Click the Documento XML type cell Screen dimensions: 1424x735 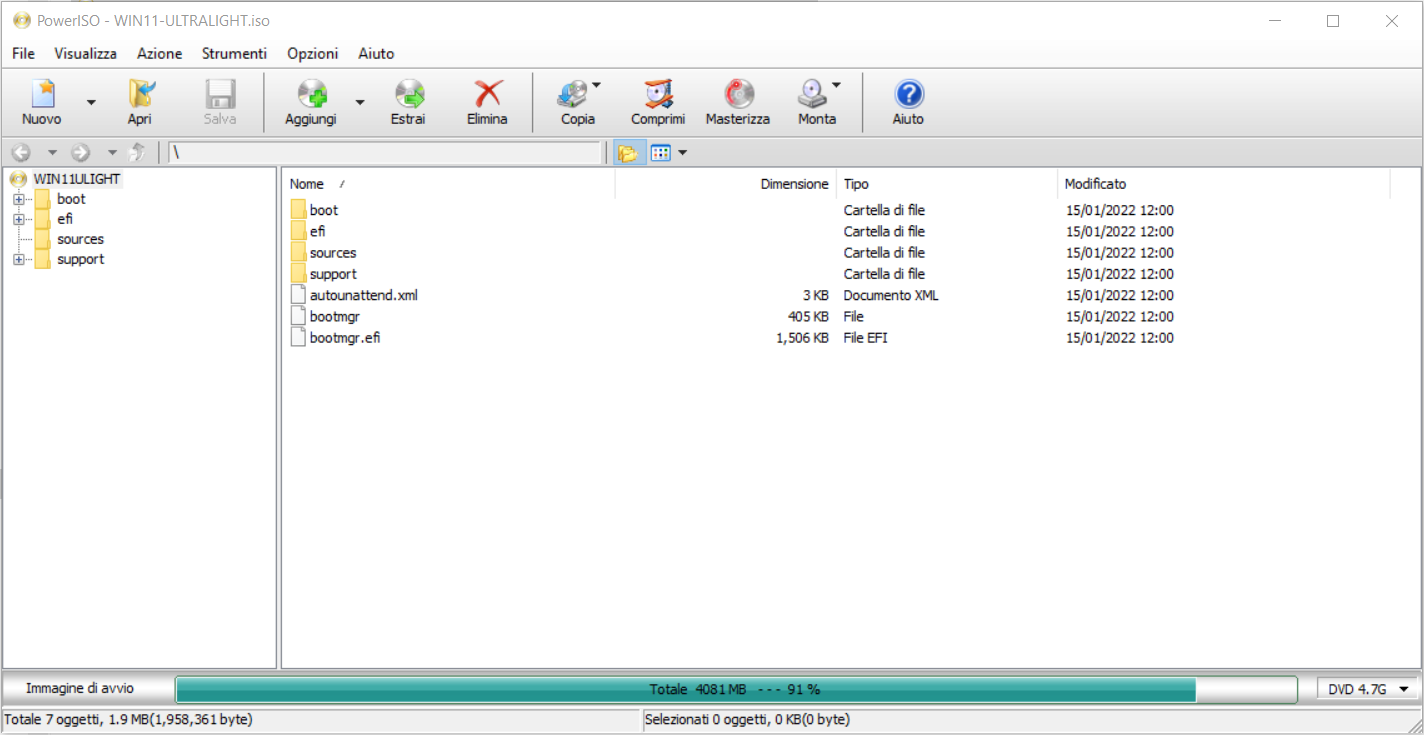pos(891,295)
